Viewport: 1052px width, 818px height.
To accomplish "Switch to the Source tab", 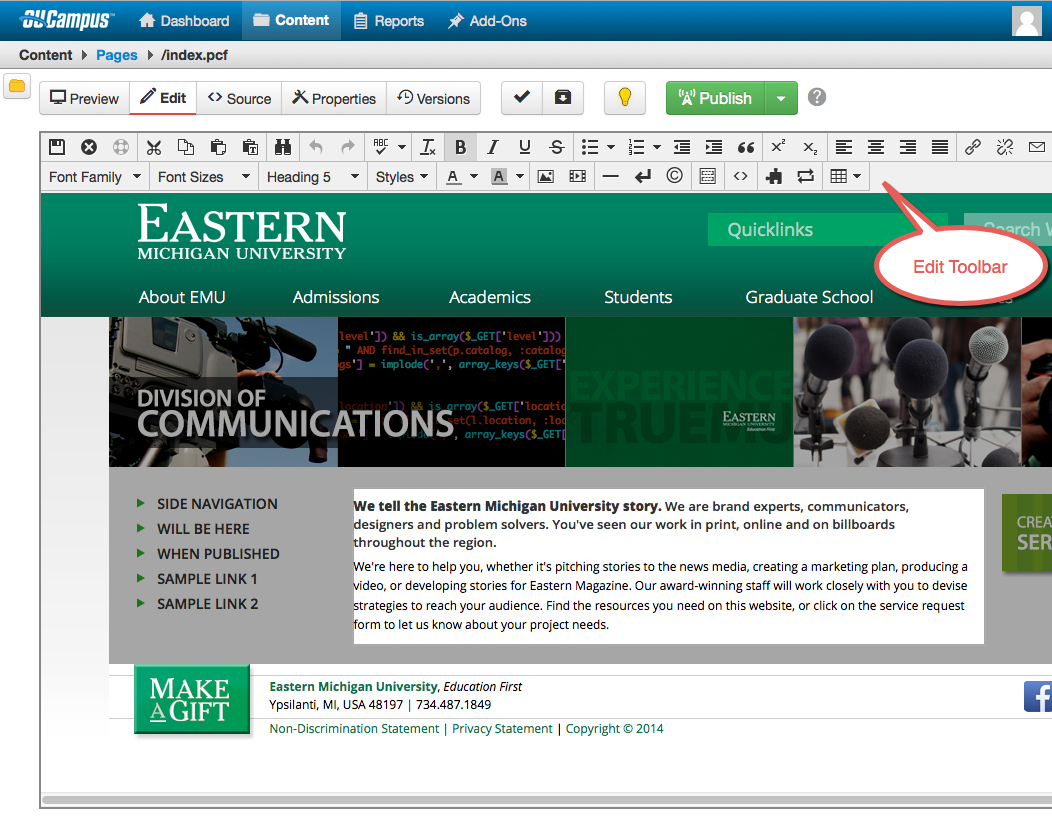I will tap(240, 98).
